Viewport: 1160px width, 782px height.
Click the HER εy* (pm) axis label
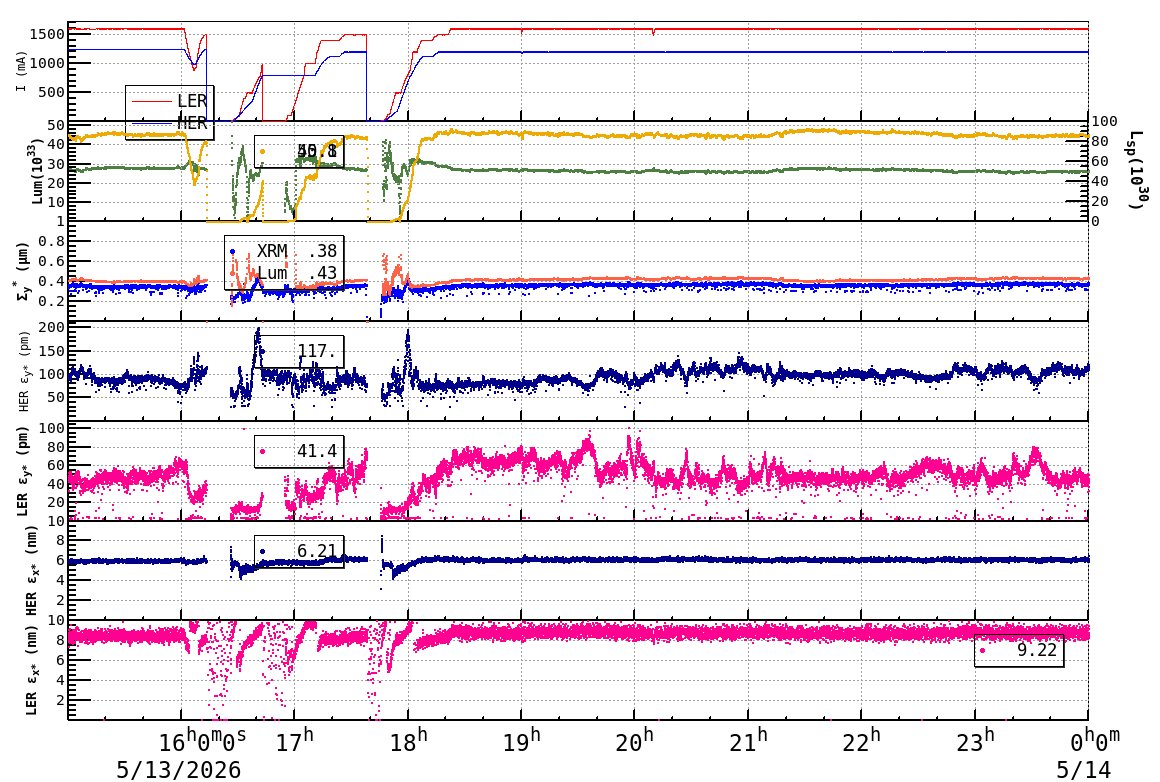24,371
